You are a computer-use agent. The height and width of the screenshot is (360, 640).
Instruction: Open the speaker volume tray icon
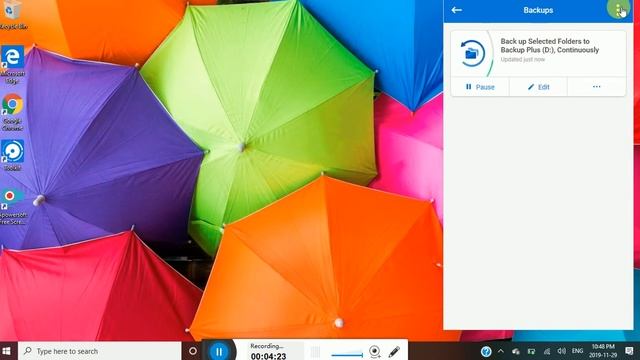(x=562, y=351)
